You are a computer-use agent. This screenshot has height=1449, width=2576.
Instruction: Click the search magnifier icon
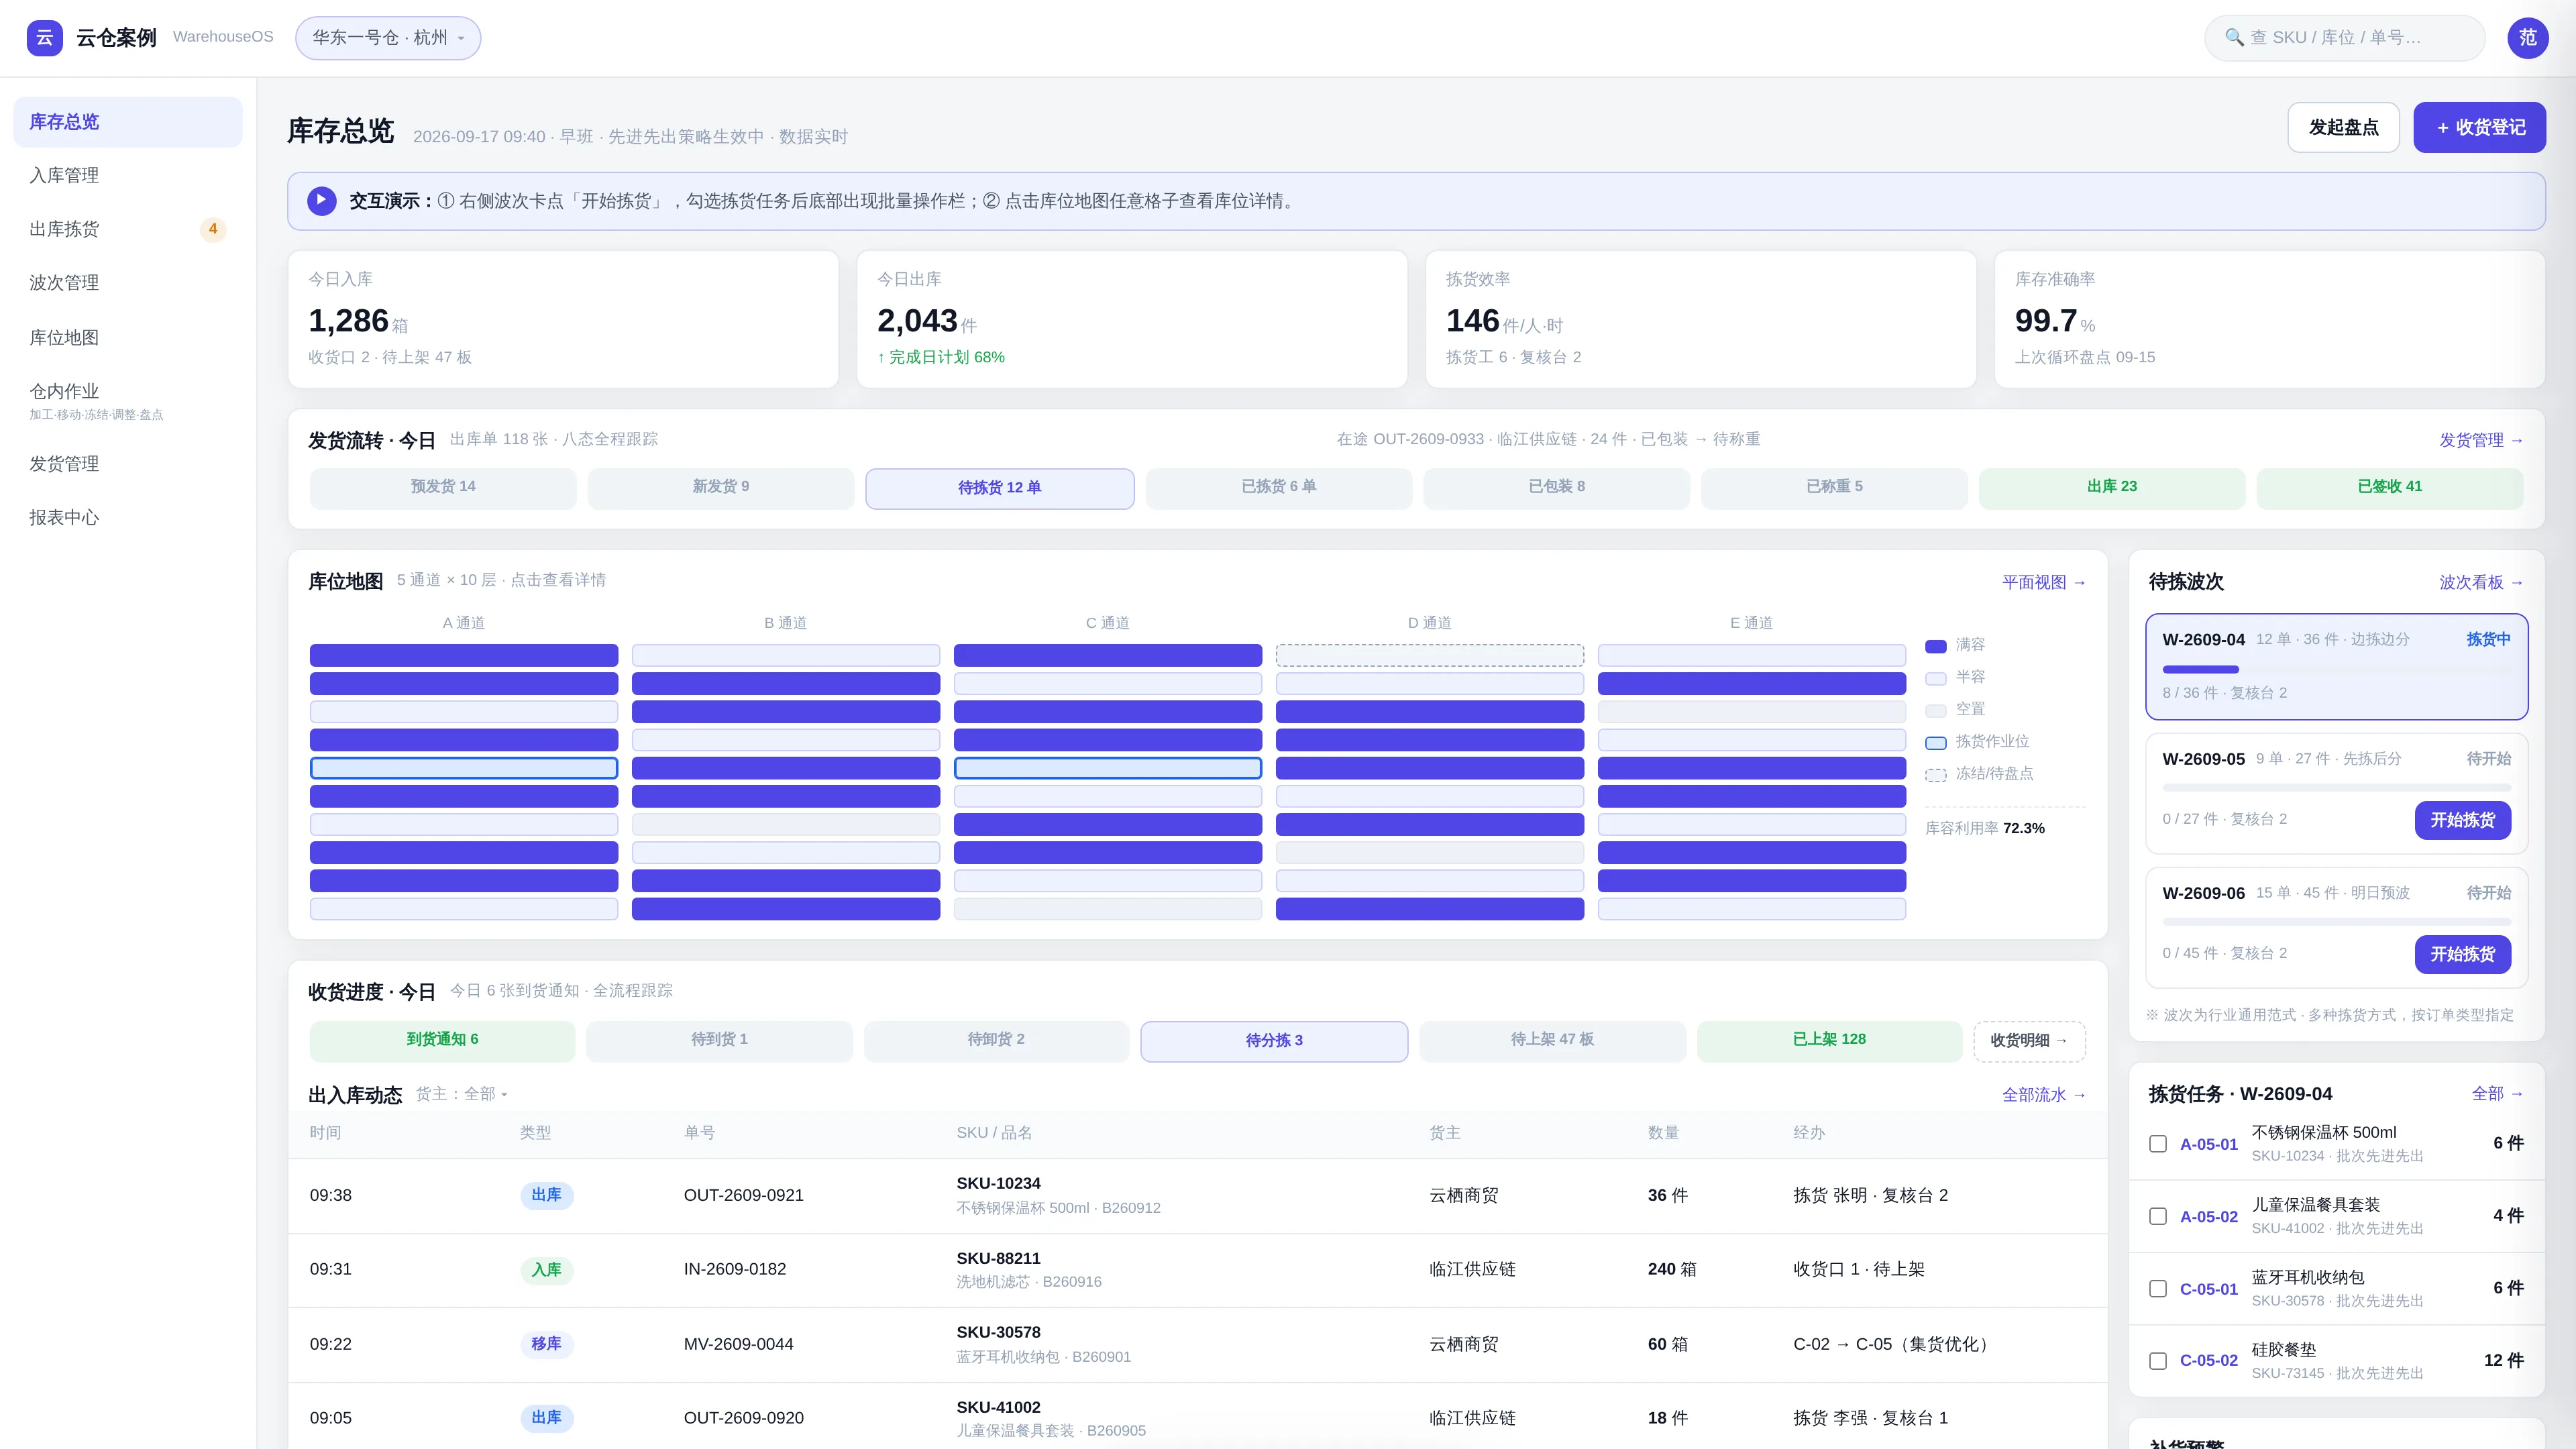pos(2234,38)
